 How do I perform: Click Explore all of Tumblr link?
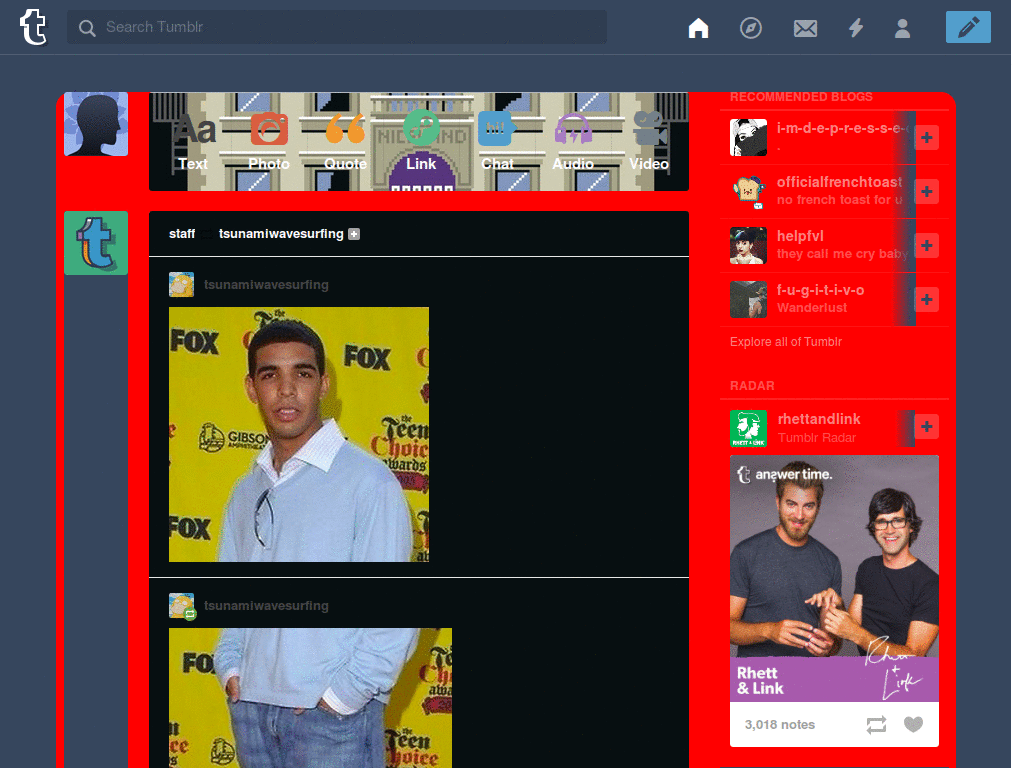[786, 342]
